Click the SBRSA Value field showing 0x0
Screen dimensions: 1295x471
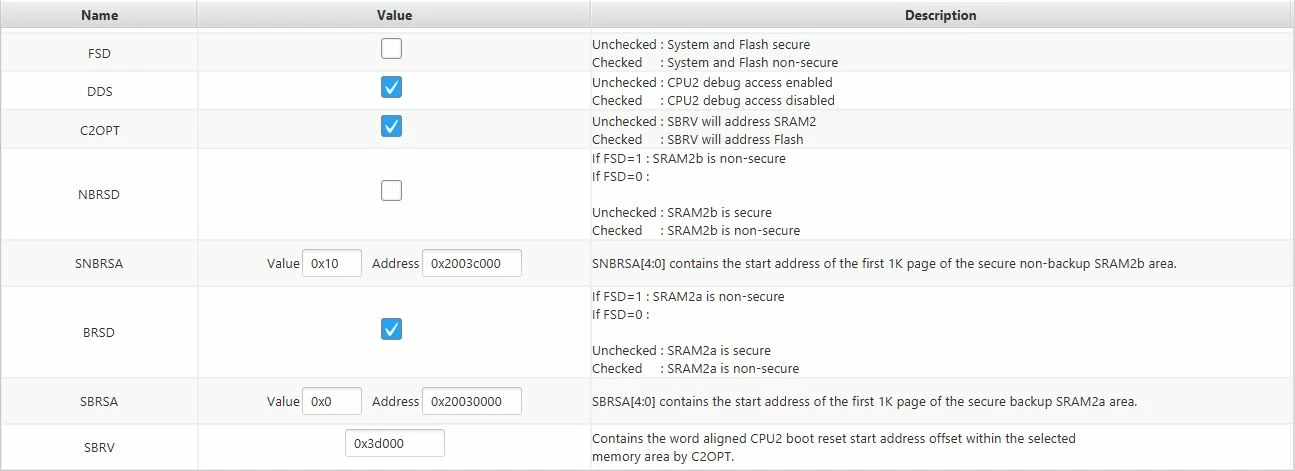(332, 402)
